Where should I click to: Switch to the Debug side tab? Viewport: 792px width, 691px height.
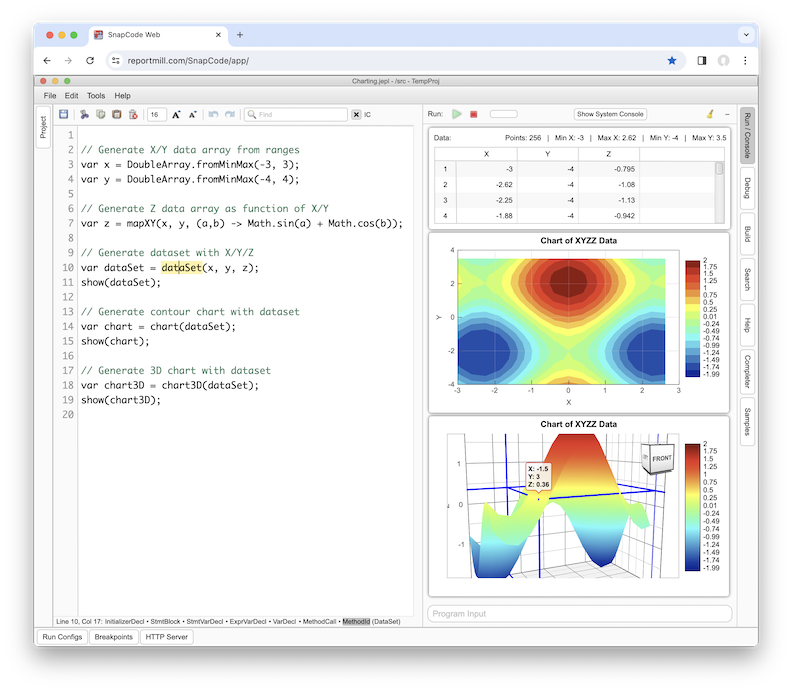click(746, 187)
